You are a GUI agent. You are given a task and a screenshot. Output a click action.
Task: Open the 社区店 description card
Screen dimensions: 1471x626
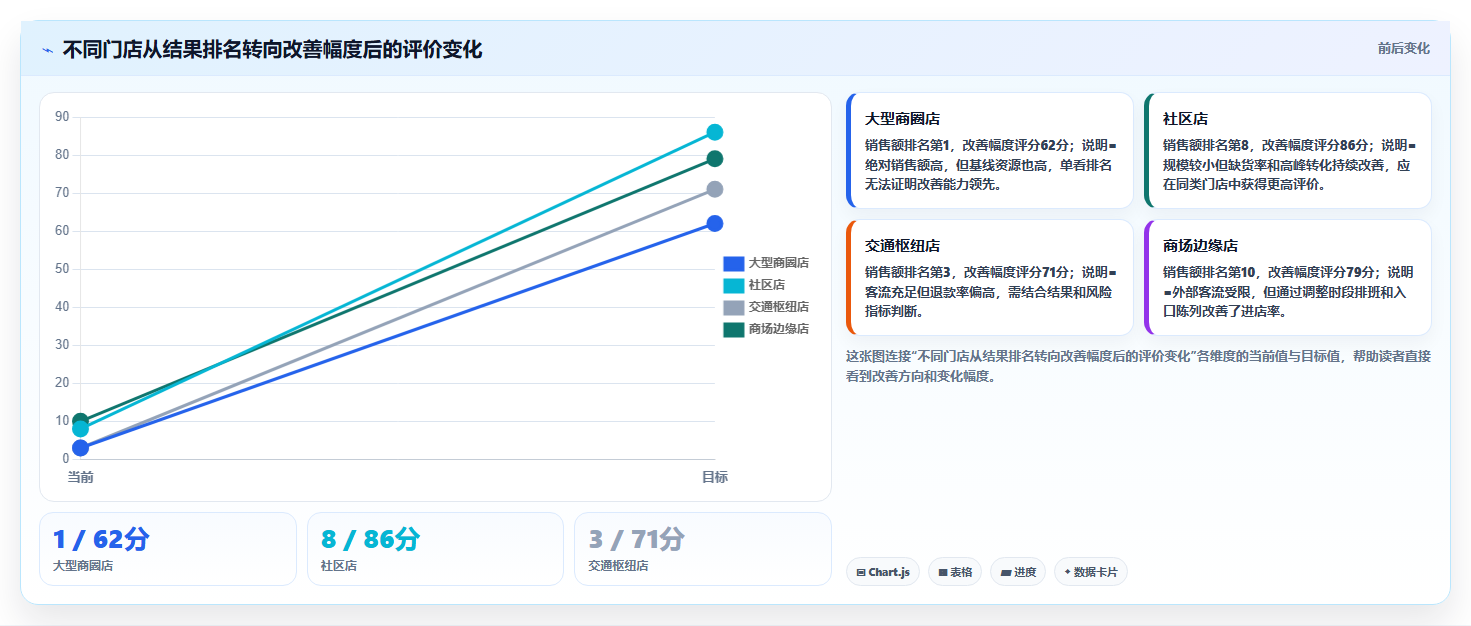pos(1288,151)
